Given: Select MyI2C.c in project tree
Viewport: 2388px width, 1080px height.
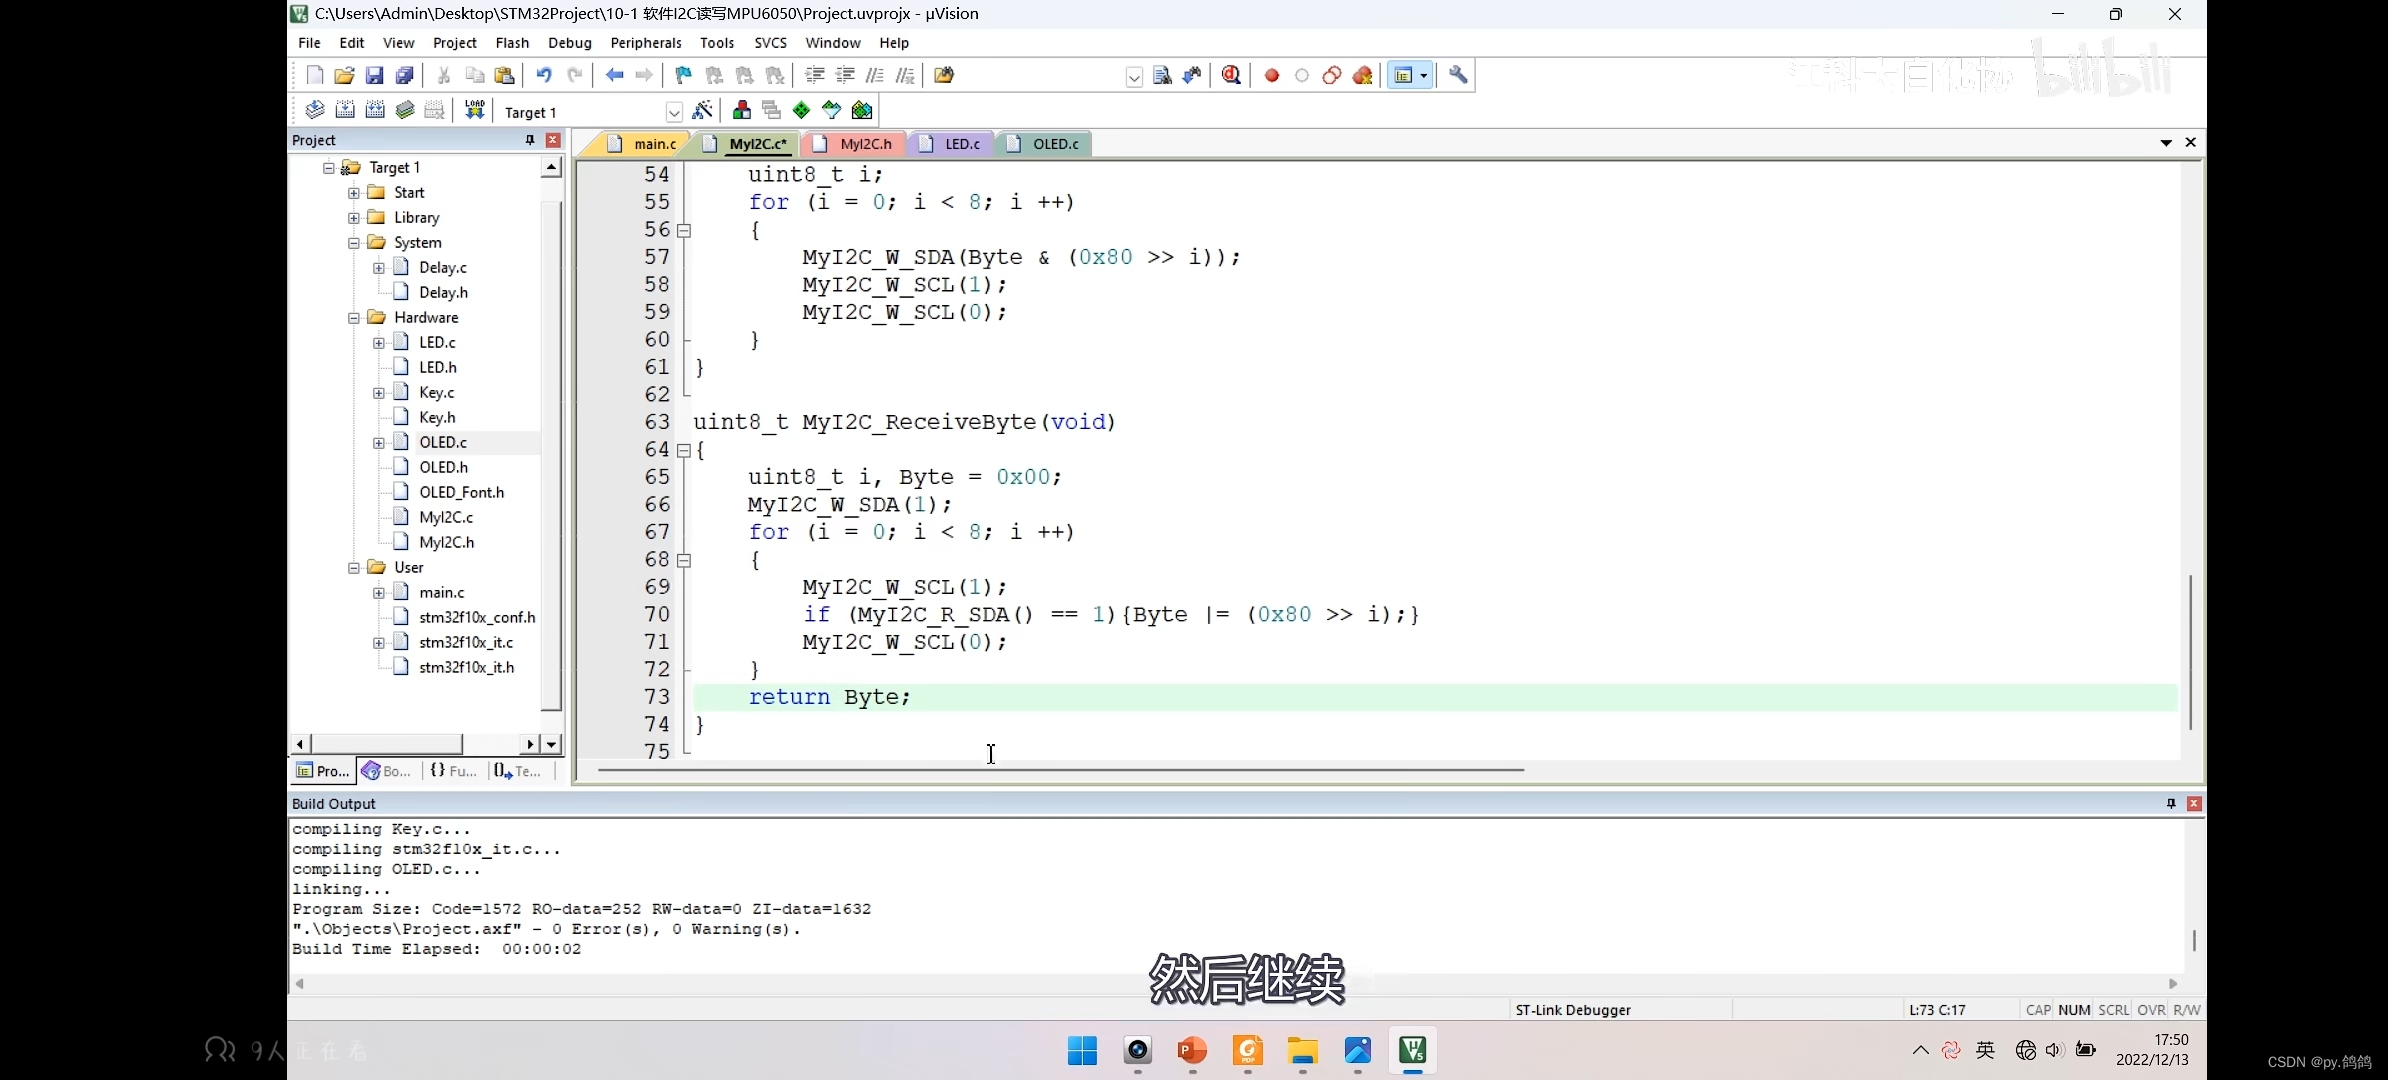Looking at the screenshot, I should [446, 517].
